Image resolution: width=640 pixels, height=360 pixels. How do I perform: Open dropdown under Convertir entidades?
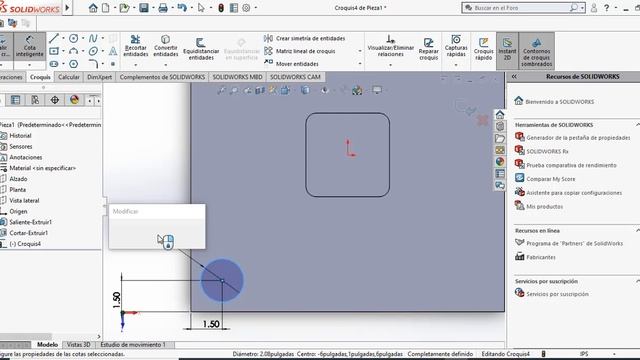coord(166,65)
